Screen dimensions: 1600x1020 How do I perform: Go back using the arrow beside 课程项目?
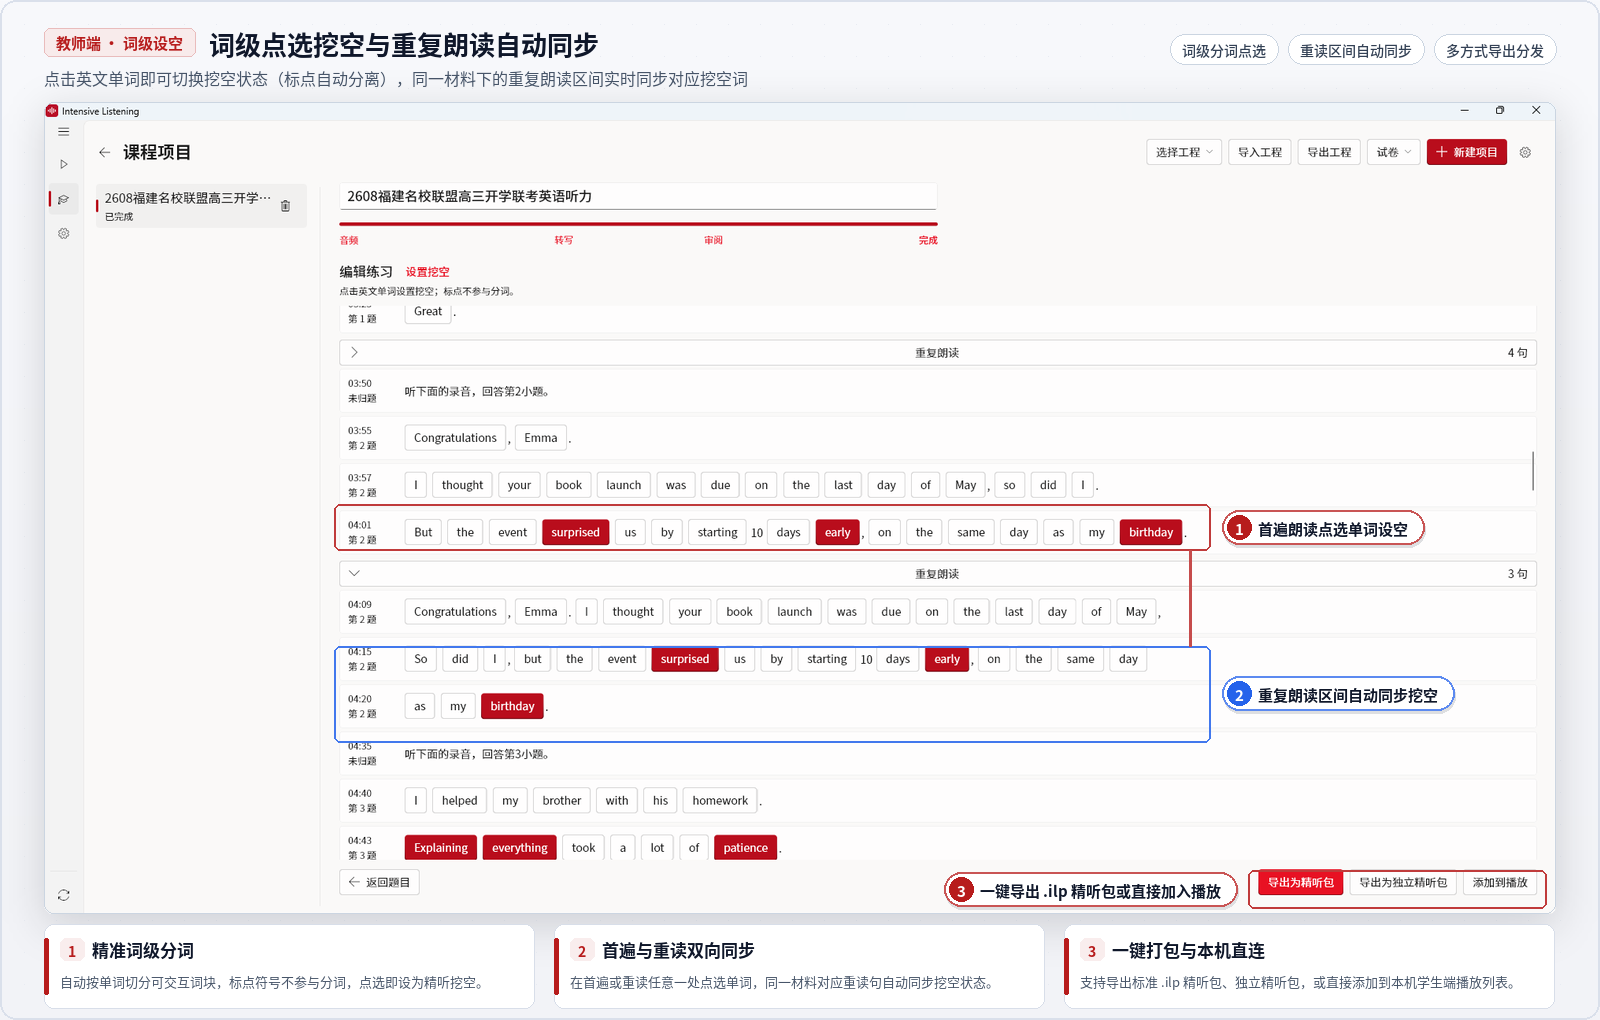coord(105,152)
